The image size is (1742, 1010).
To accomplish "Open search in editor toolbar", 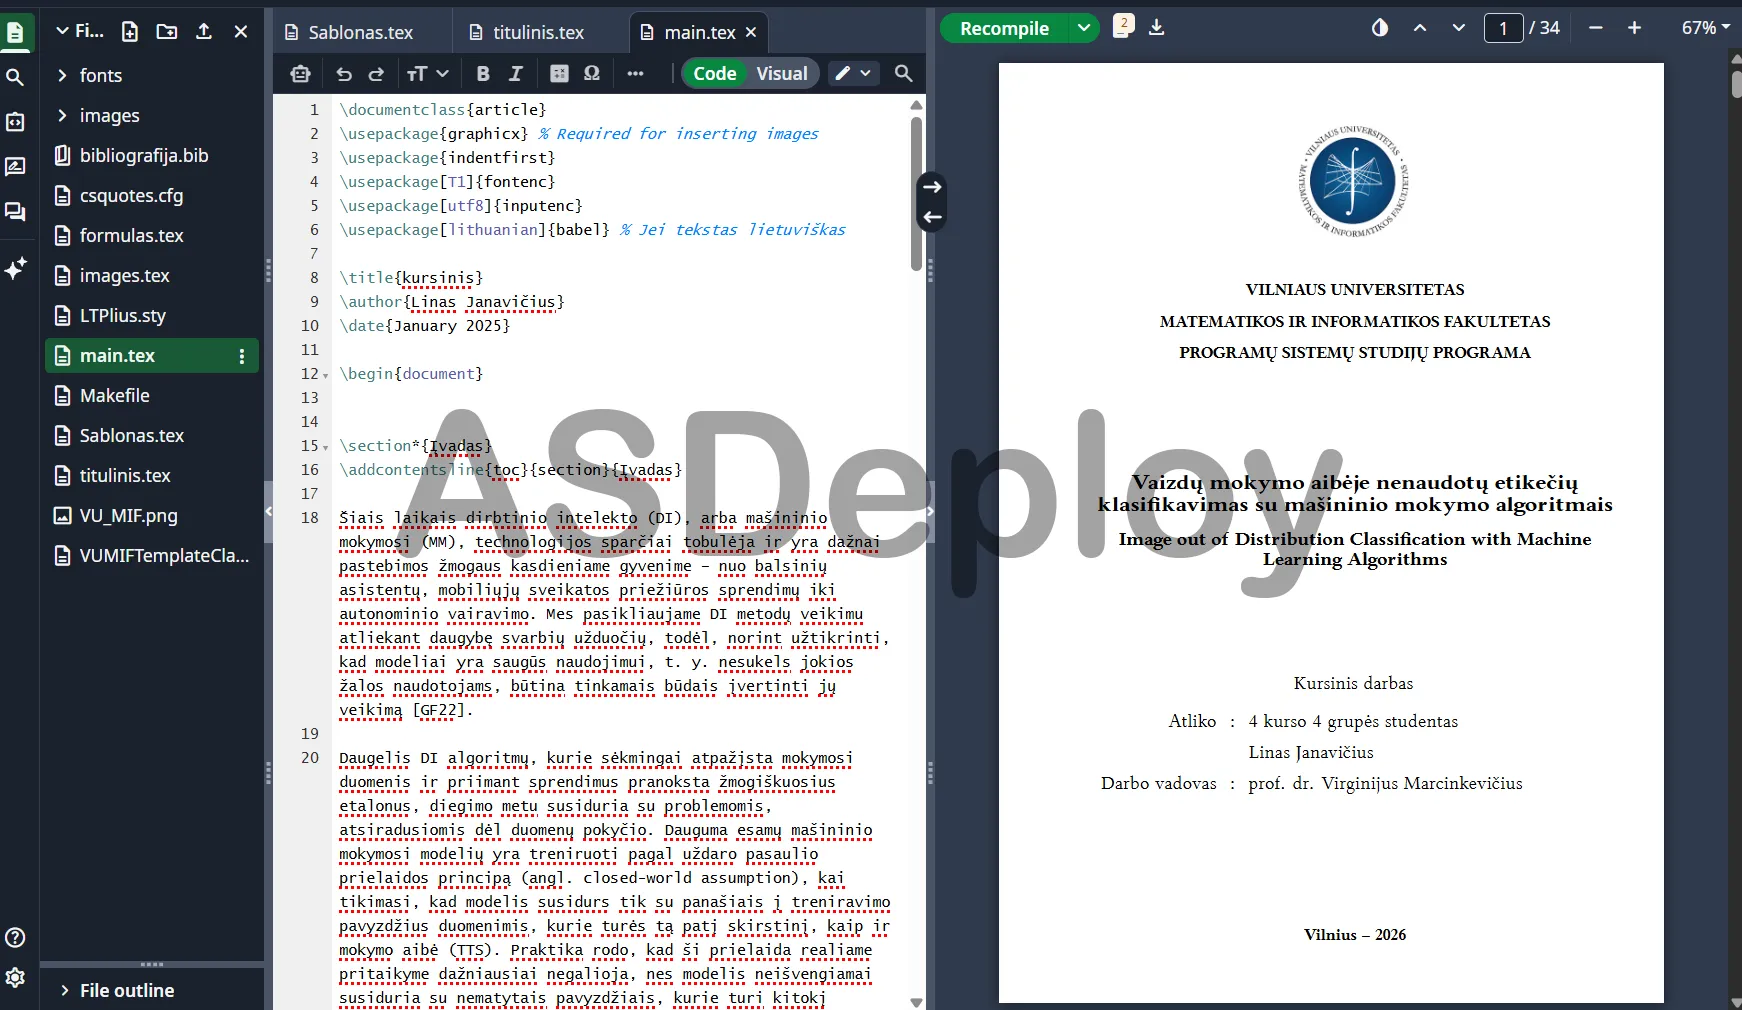I will point(903,73).
